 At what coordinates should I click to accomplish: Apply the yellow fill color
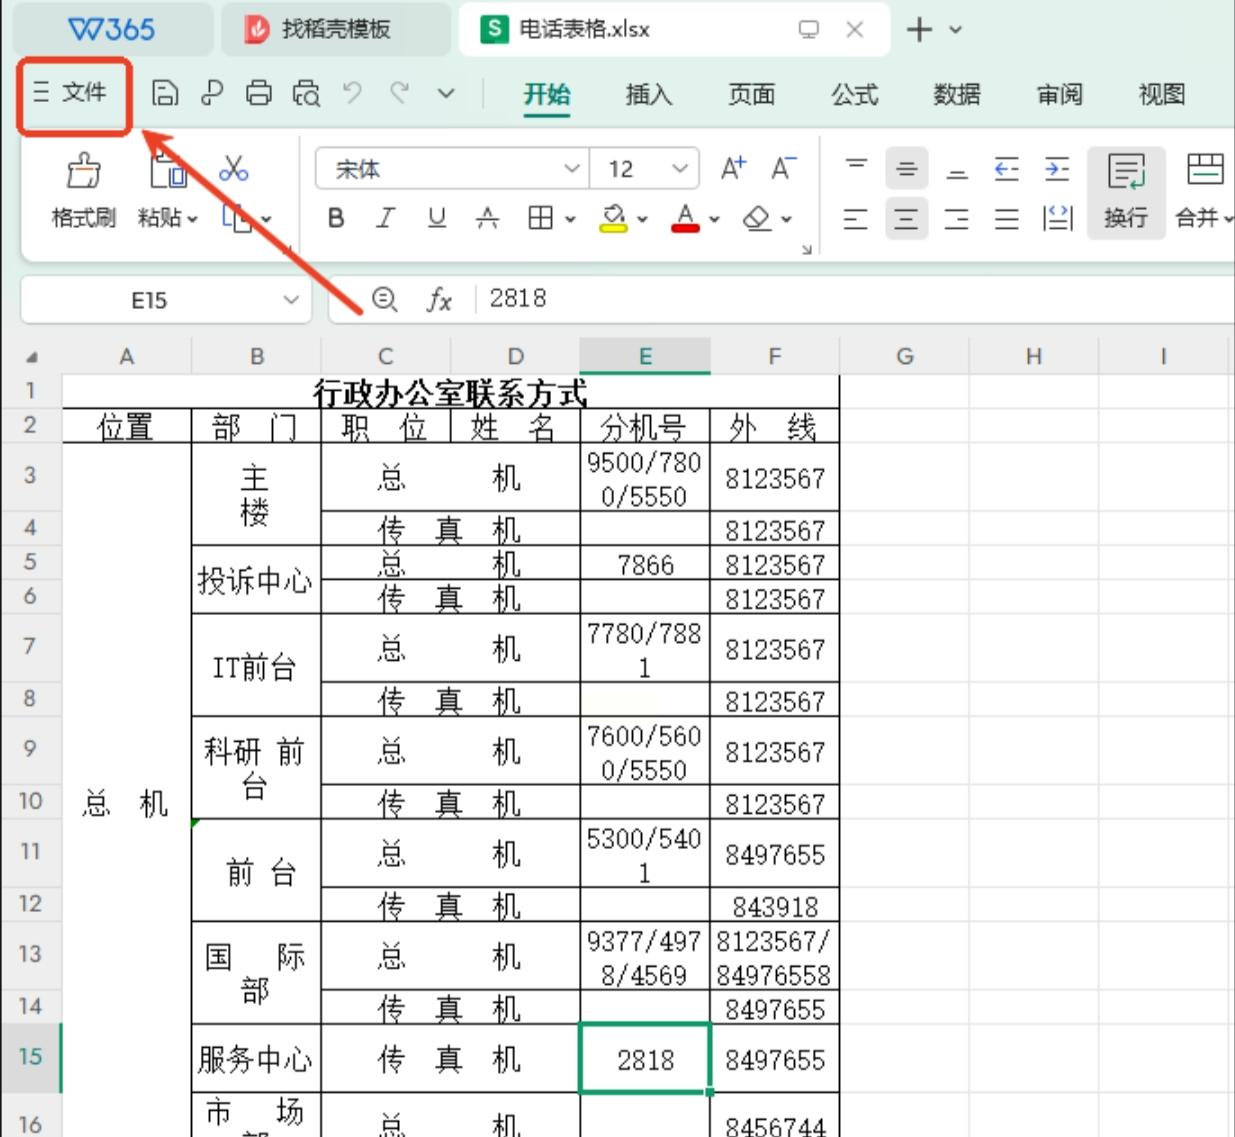click(x=613, y=218)
